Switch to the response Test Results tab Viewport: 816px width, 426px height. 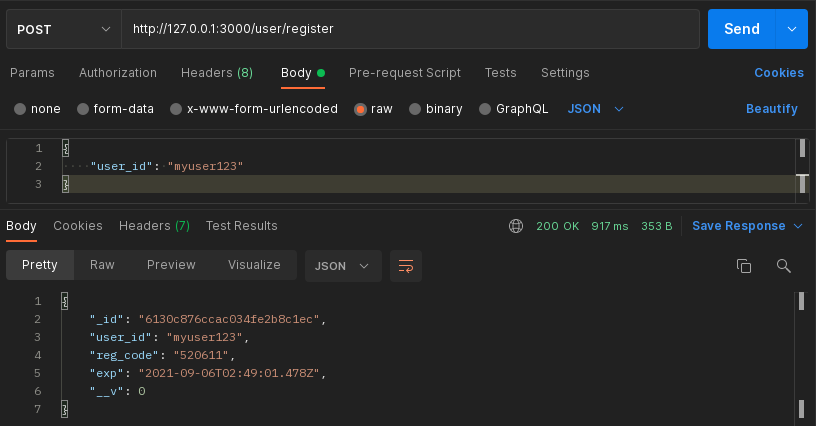pos(241,226)
